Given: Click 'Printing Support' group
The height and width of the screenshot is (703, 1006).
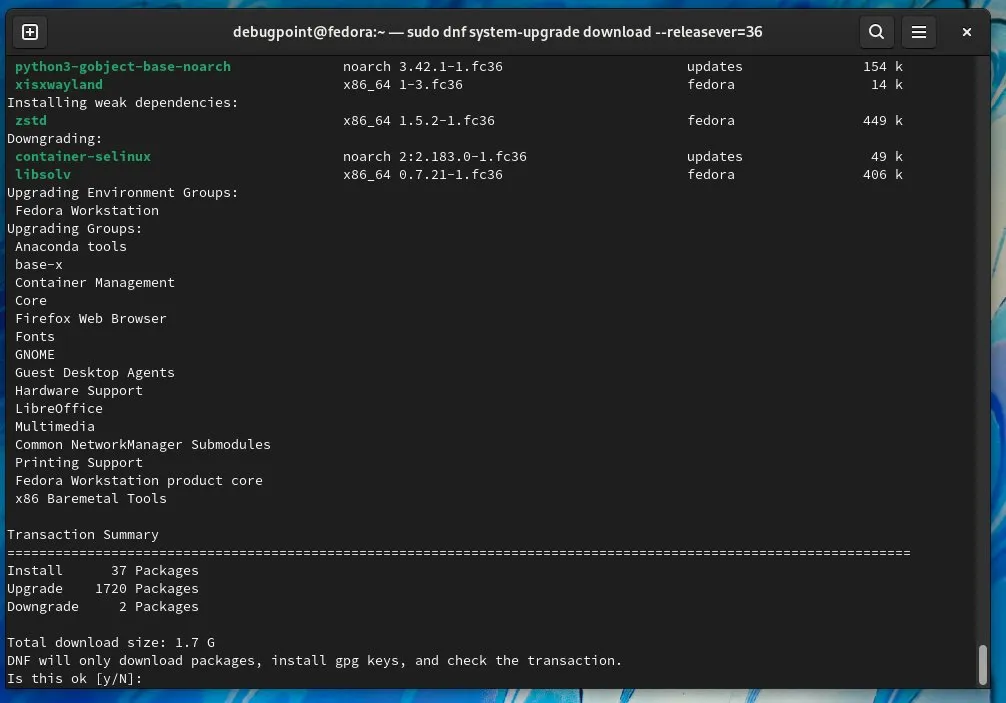Looking at the screenshot, I should (x=78, y=462).
